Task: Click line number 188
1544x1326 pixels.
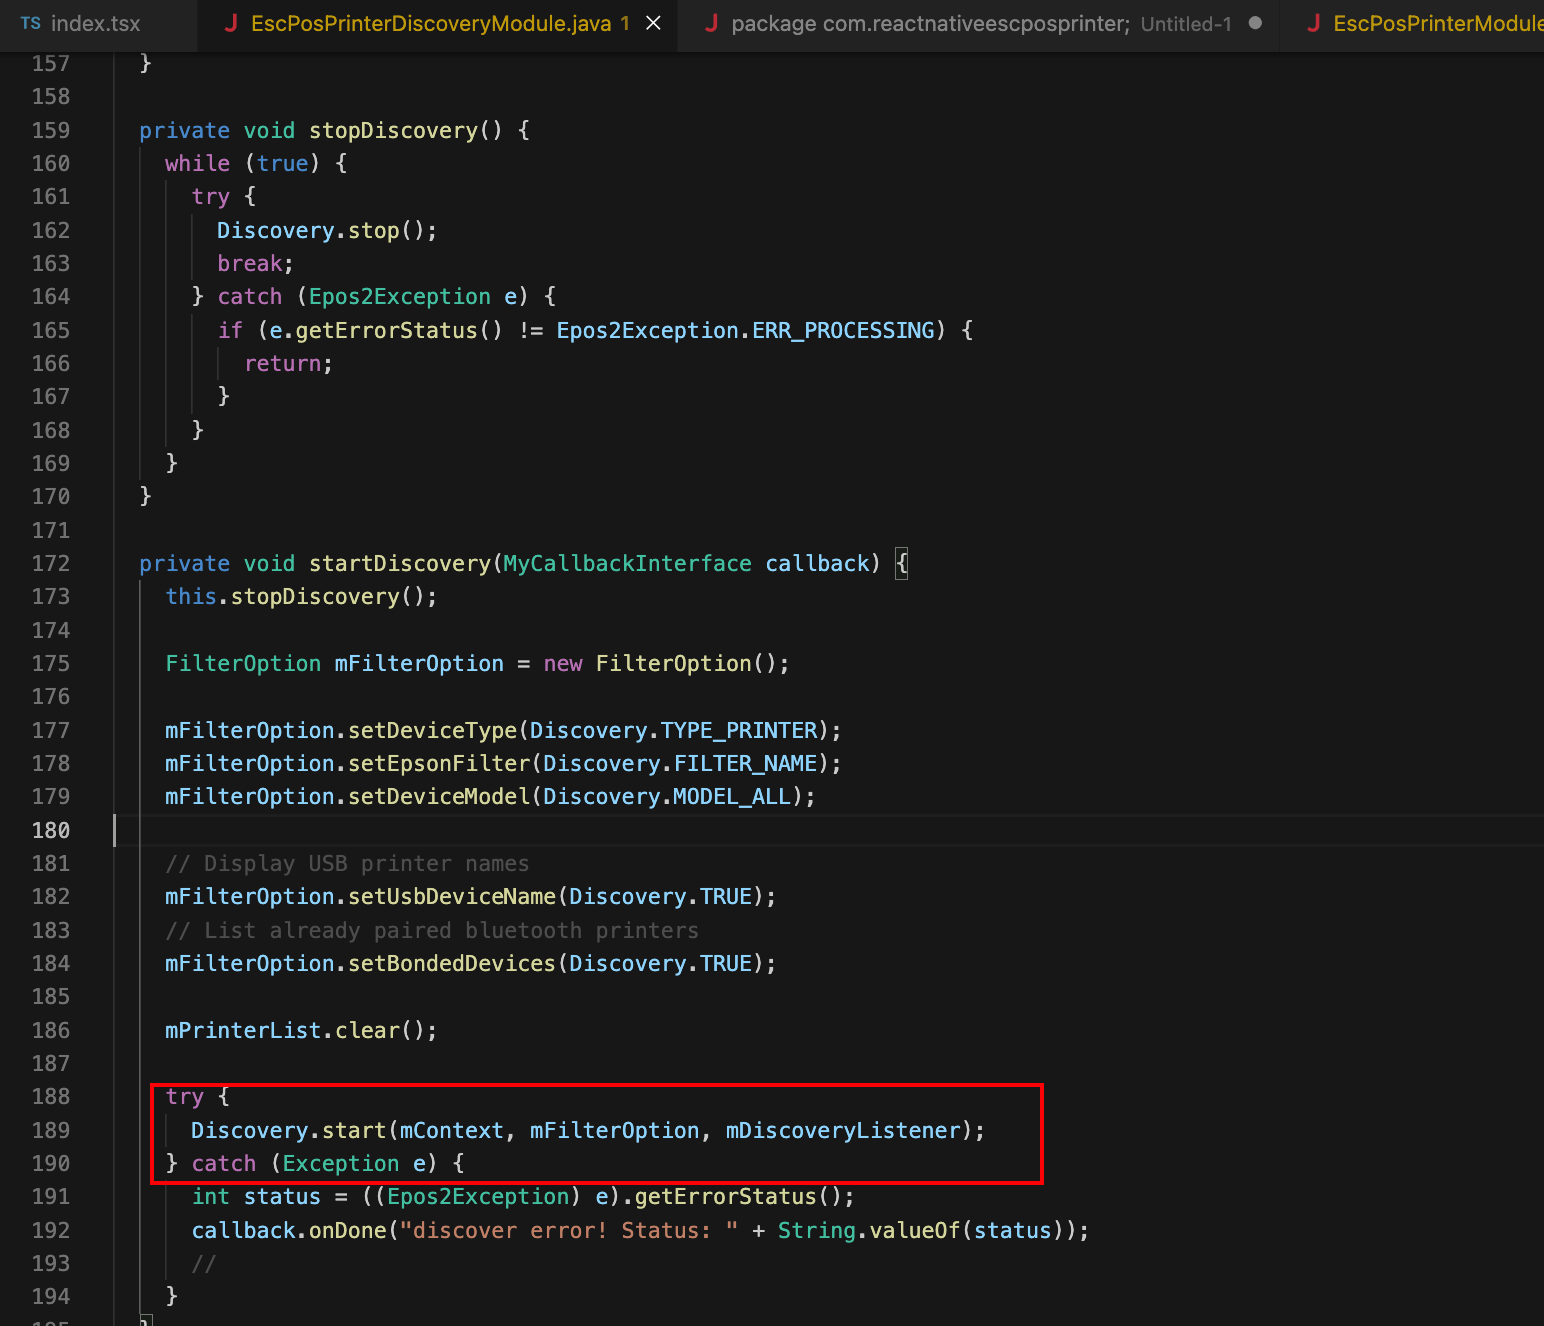Action: [51, 1096]
